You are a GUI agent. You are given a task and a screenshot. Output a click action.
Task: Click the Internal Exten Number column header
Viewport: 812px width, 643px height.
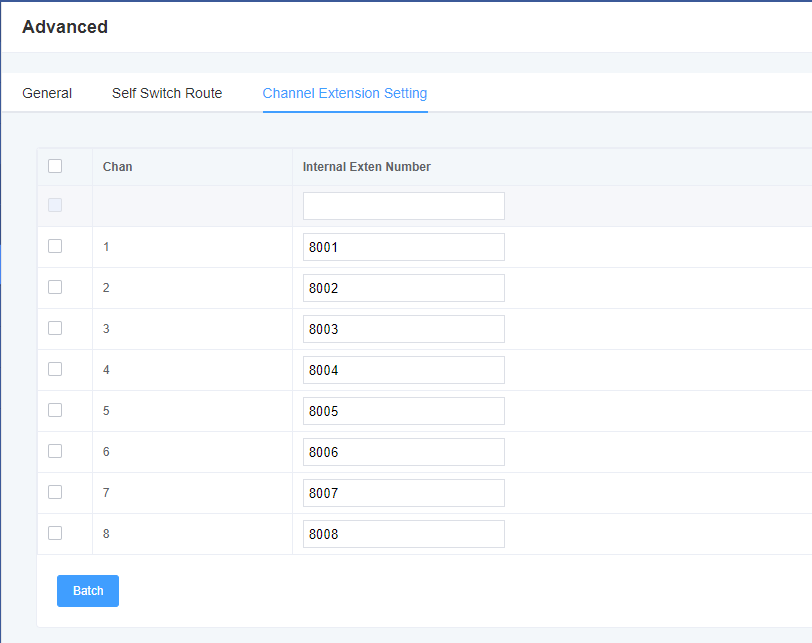pos(367,167)
